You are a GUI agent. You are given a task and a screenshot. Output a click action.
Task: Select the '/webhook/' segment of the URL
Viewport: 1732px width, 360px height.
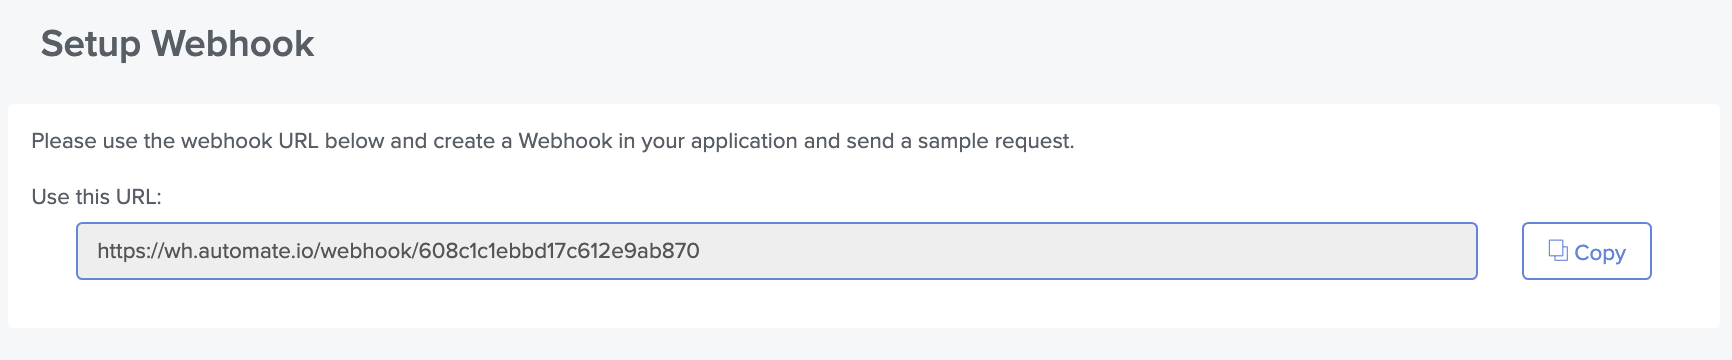click(x=368, y=250)
